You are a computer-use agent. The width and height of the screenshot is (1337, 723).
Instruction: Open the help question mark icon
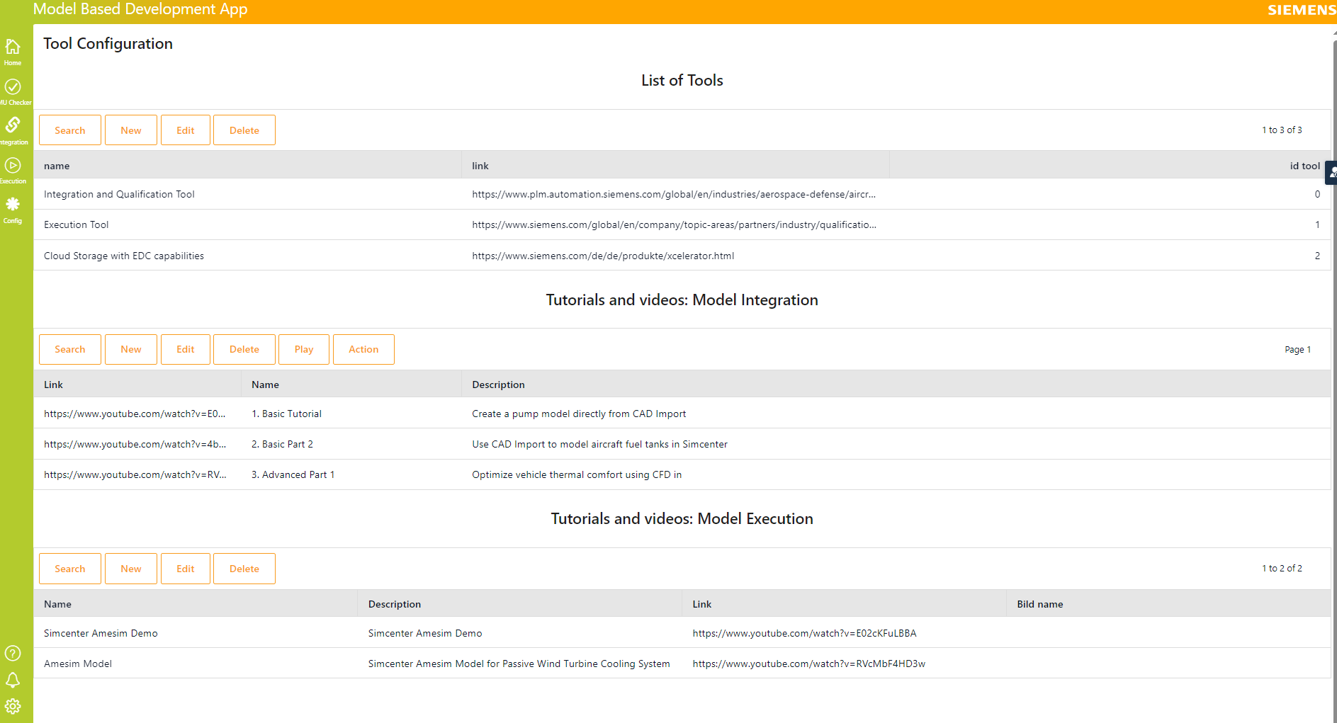pyautogui.click(x=13, y=653)
